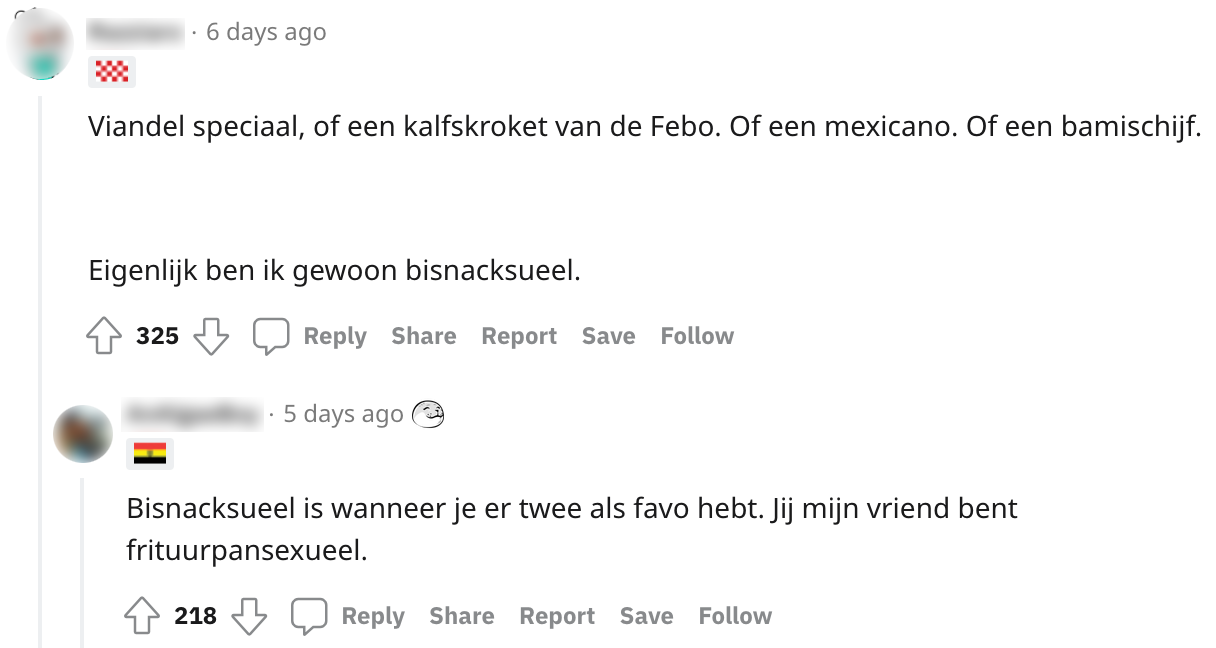Click striped flag flair under reply username
Image resolution: width=1216 pixels, height=648 pixels.
[150, 453]
